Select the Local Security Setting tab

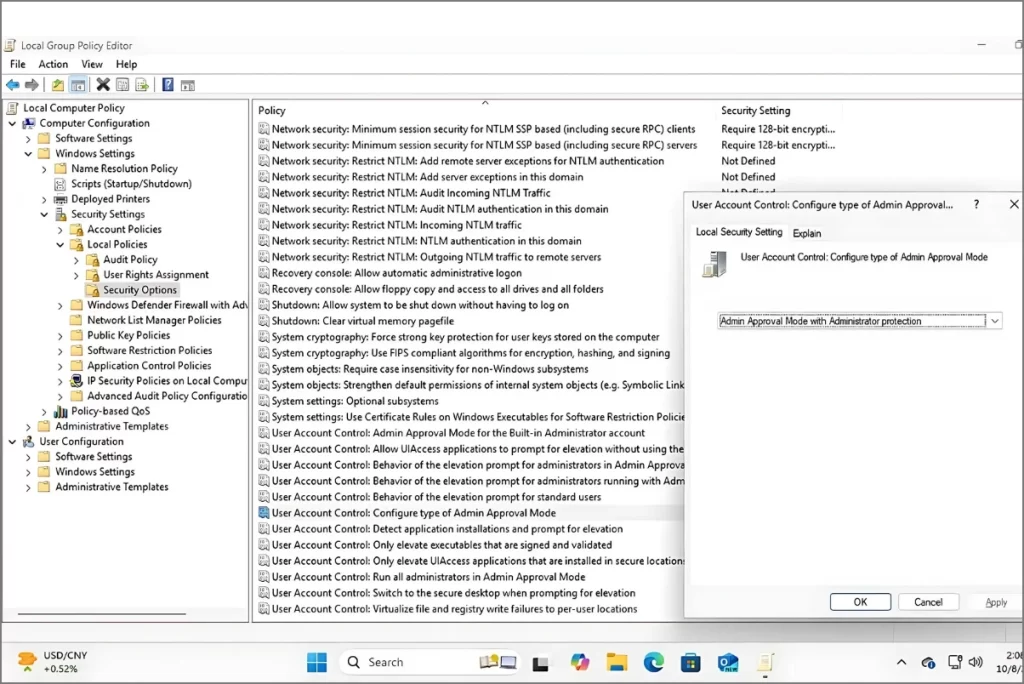[739, 232]
